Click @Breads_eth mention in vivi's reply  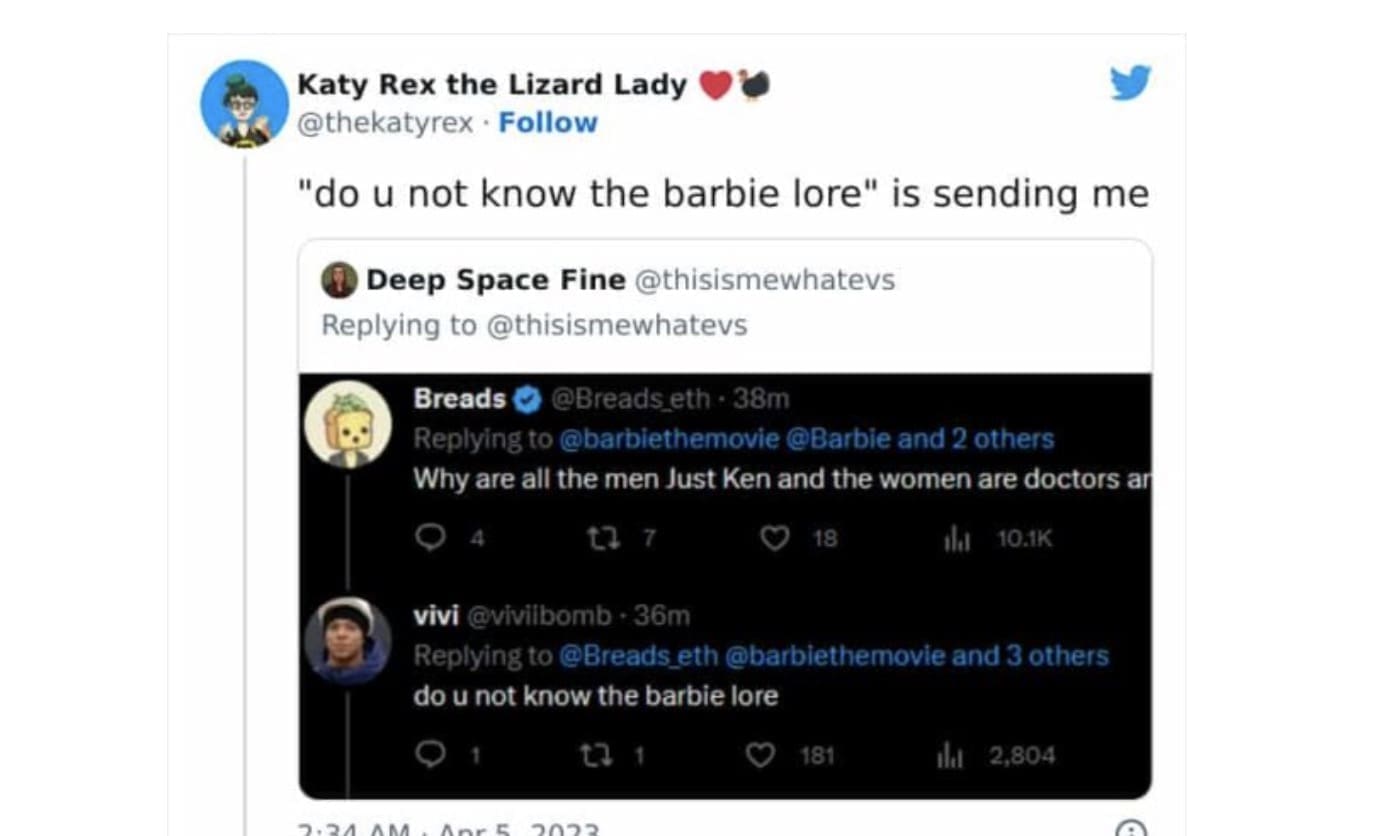[x=638, y=656]
